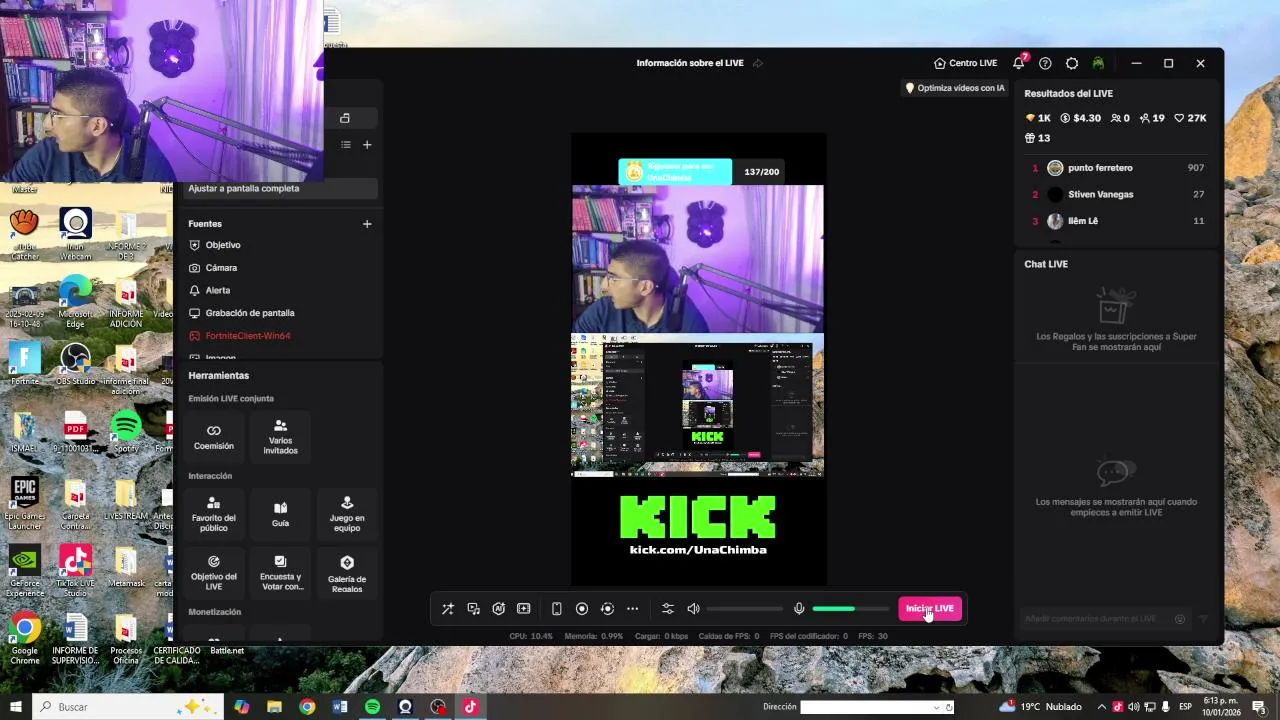Viewport: 1280px width, 720px height.
Task: Open the magic wand effects tool
Action: tap(448, 609)
